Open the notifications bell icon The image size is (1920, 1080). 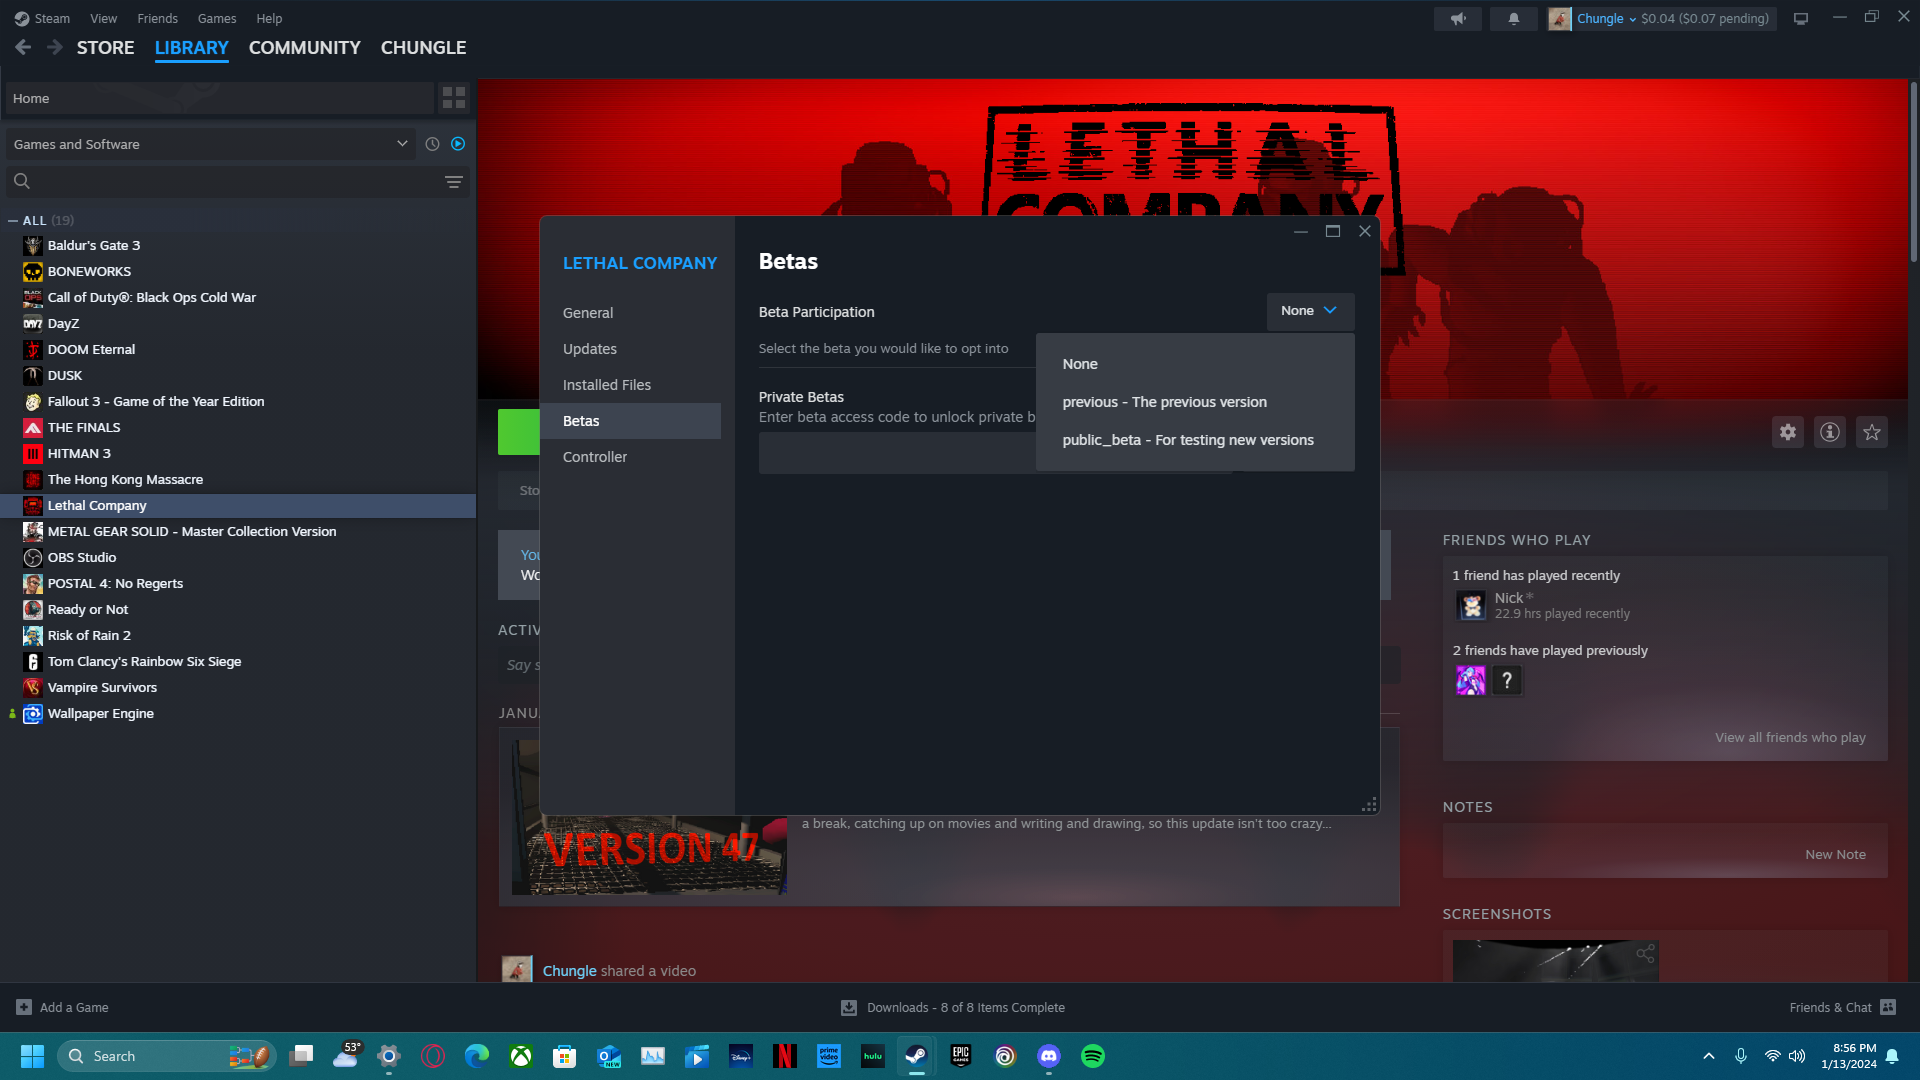click(x=1513, y=19)
